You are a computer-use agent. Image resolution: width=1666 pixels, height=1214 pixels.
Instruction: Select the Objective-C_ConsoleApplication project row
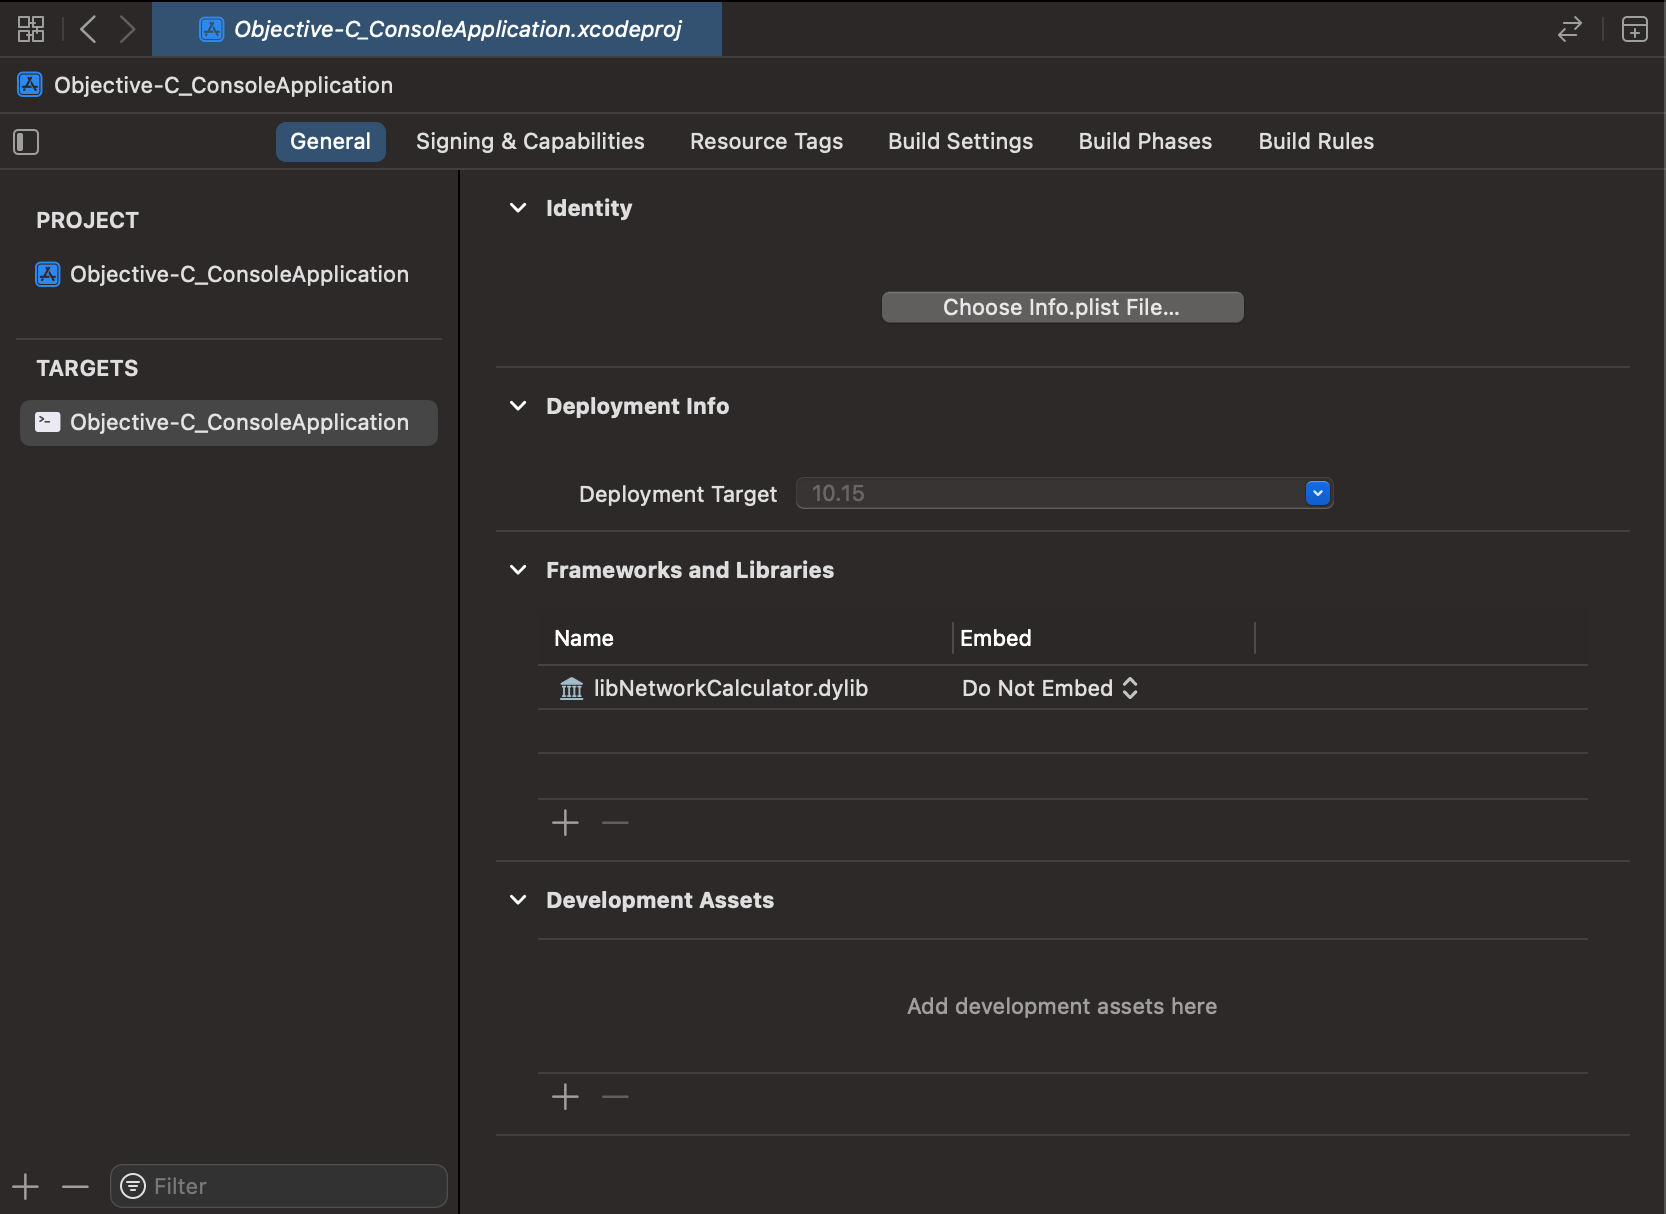point(228,274)
